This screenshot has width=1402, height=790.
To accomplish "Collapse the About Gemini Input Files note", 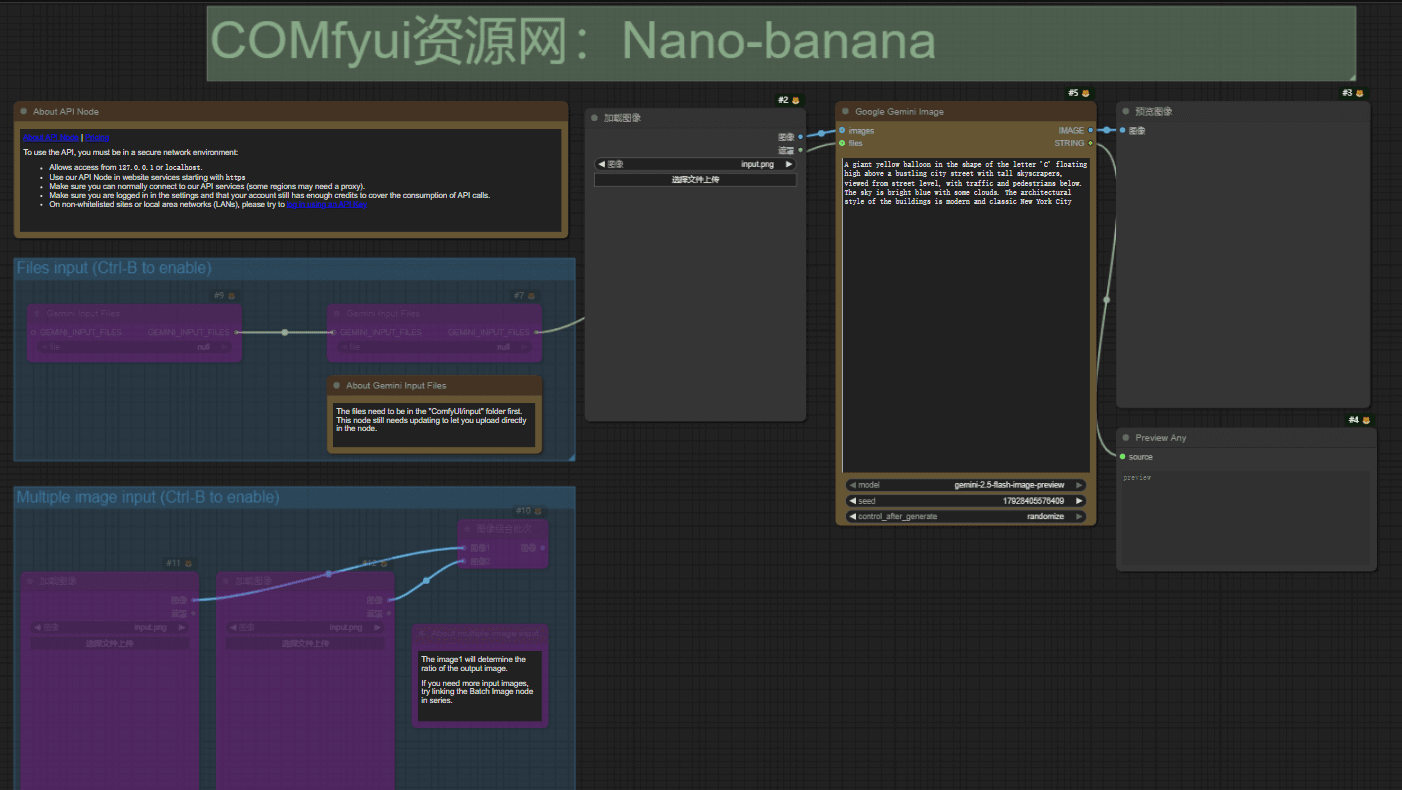I will point(337,385).
